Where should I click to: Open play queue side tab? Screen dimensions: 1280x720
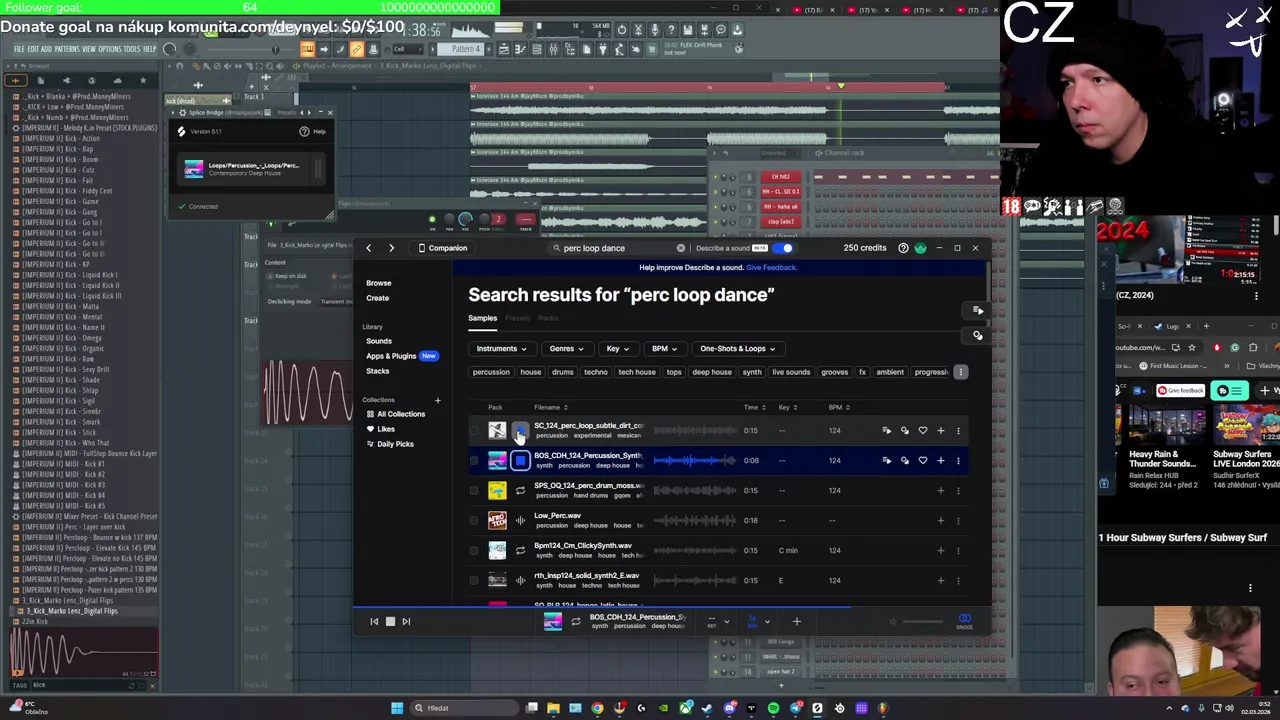pyautogui.click(x=978, y=311)
